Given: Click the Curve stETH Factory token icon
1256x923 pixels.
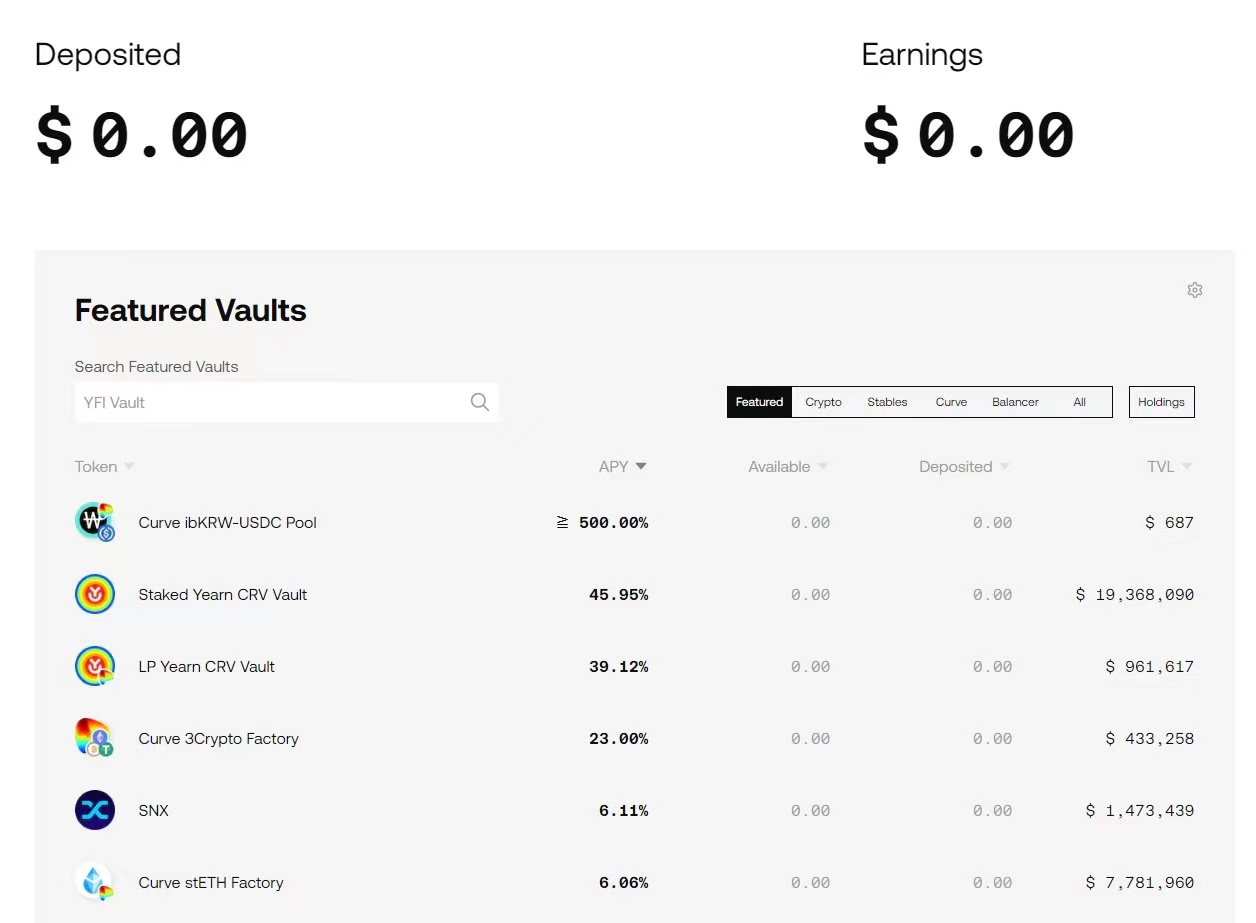Looking at the screenshot, I should [95, 882].
